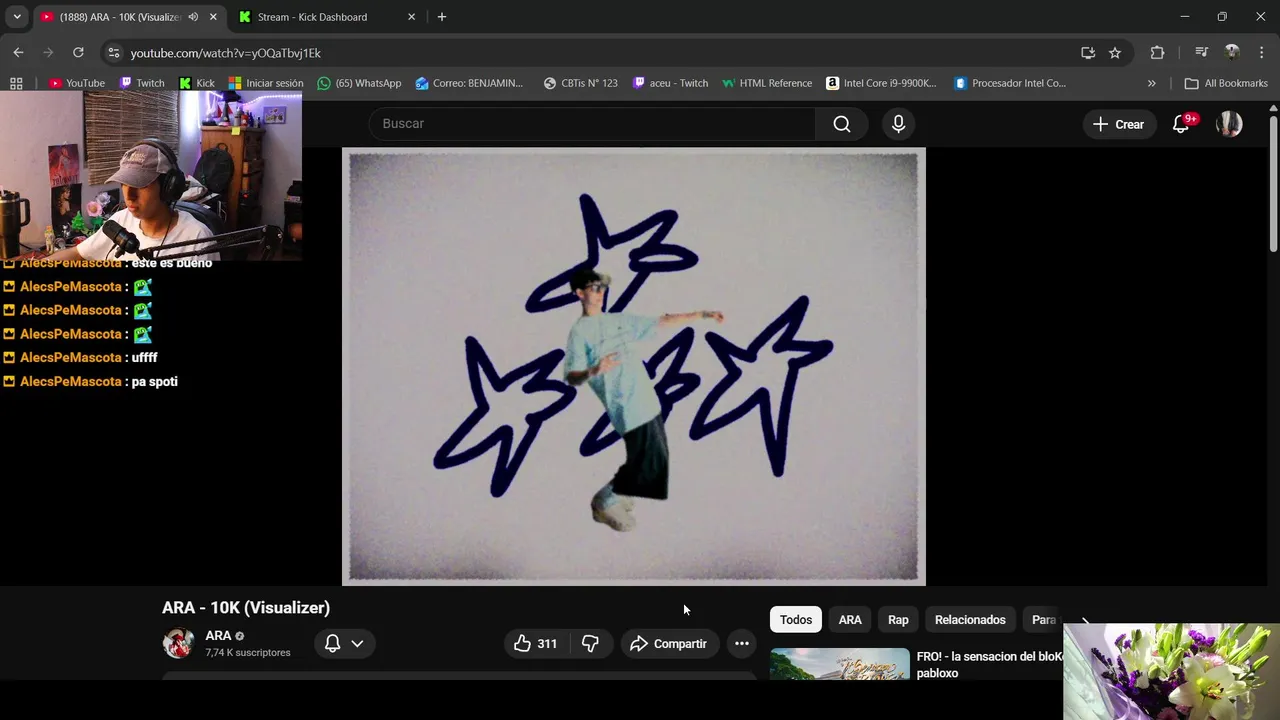The height and width of the screenshot is (720, 1280).
Task: Open the tab search dropdown arrow
Action: coord(17,17)
